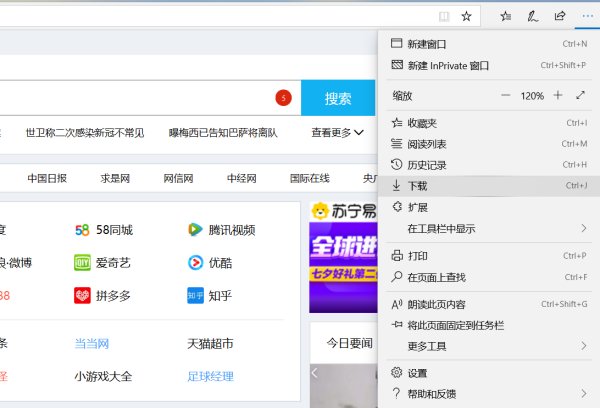600x408 pixels.
Task: Expand the 更多工具 submenu
Action: (x=583, y=346)
